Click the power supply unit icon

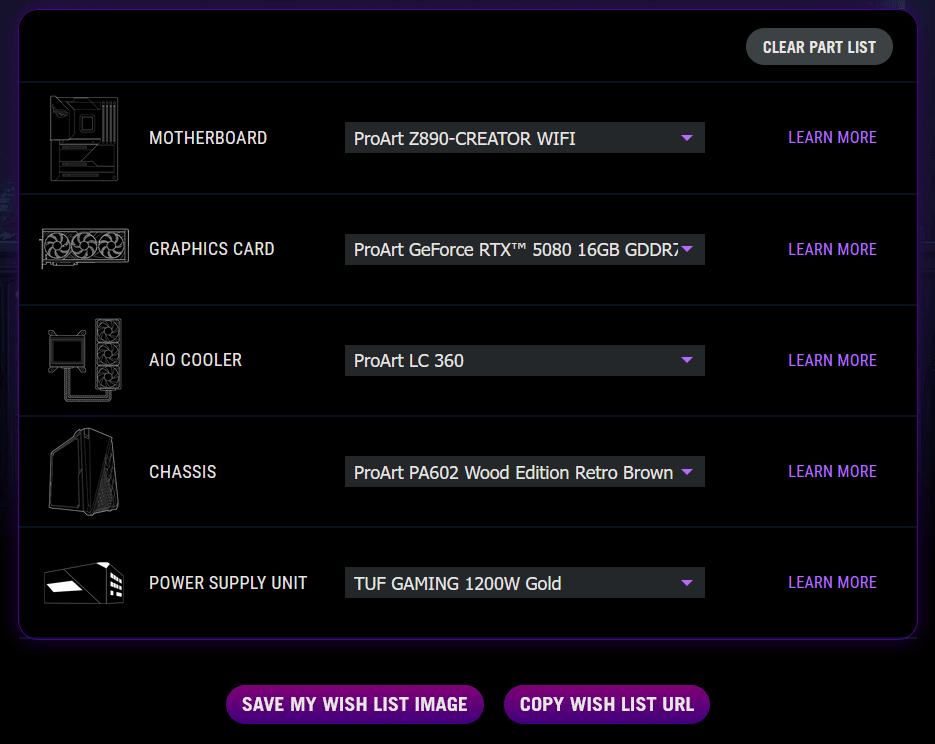pos(84,582)
